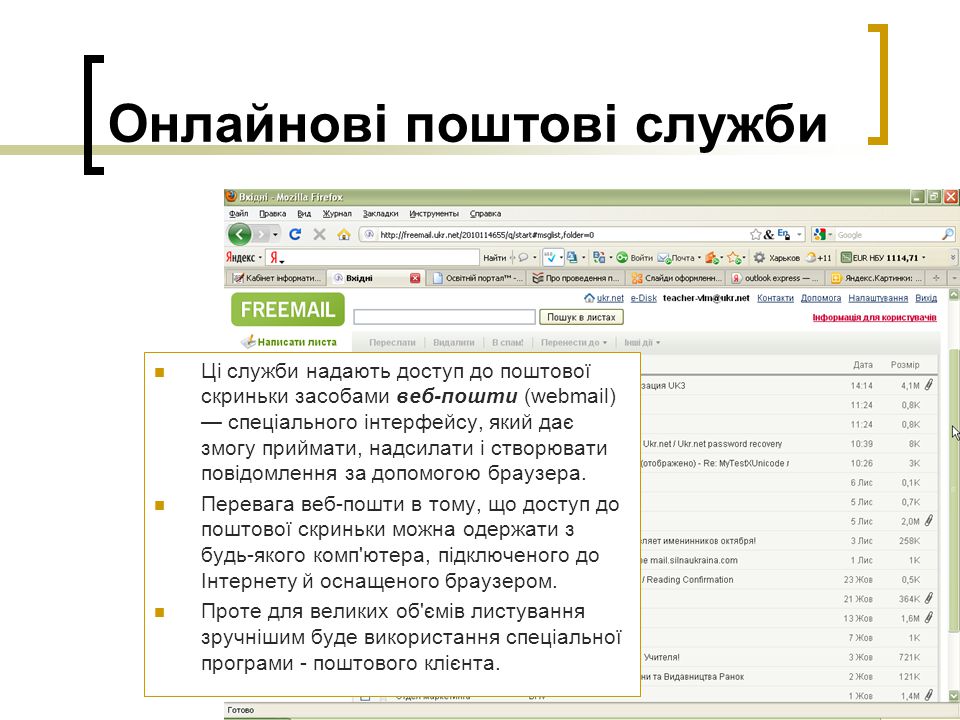The height and width of the screenshot is (720, 960).
Task: Switch to the Слайди оформленн... tab
Action: click(x=677, y=278)
